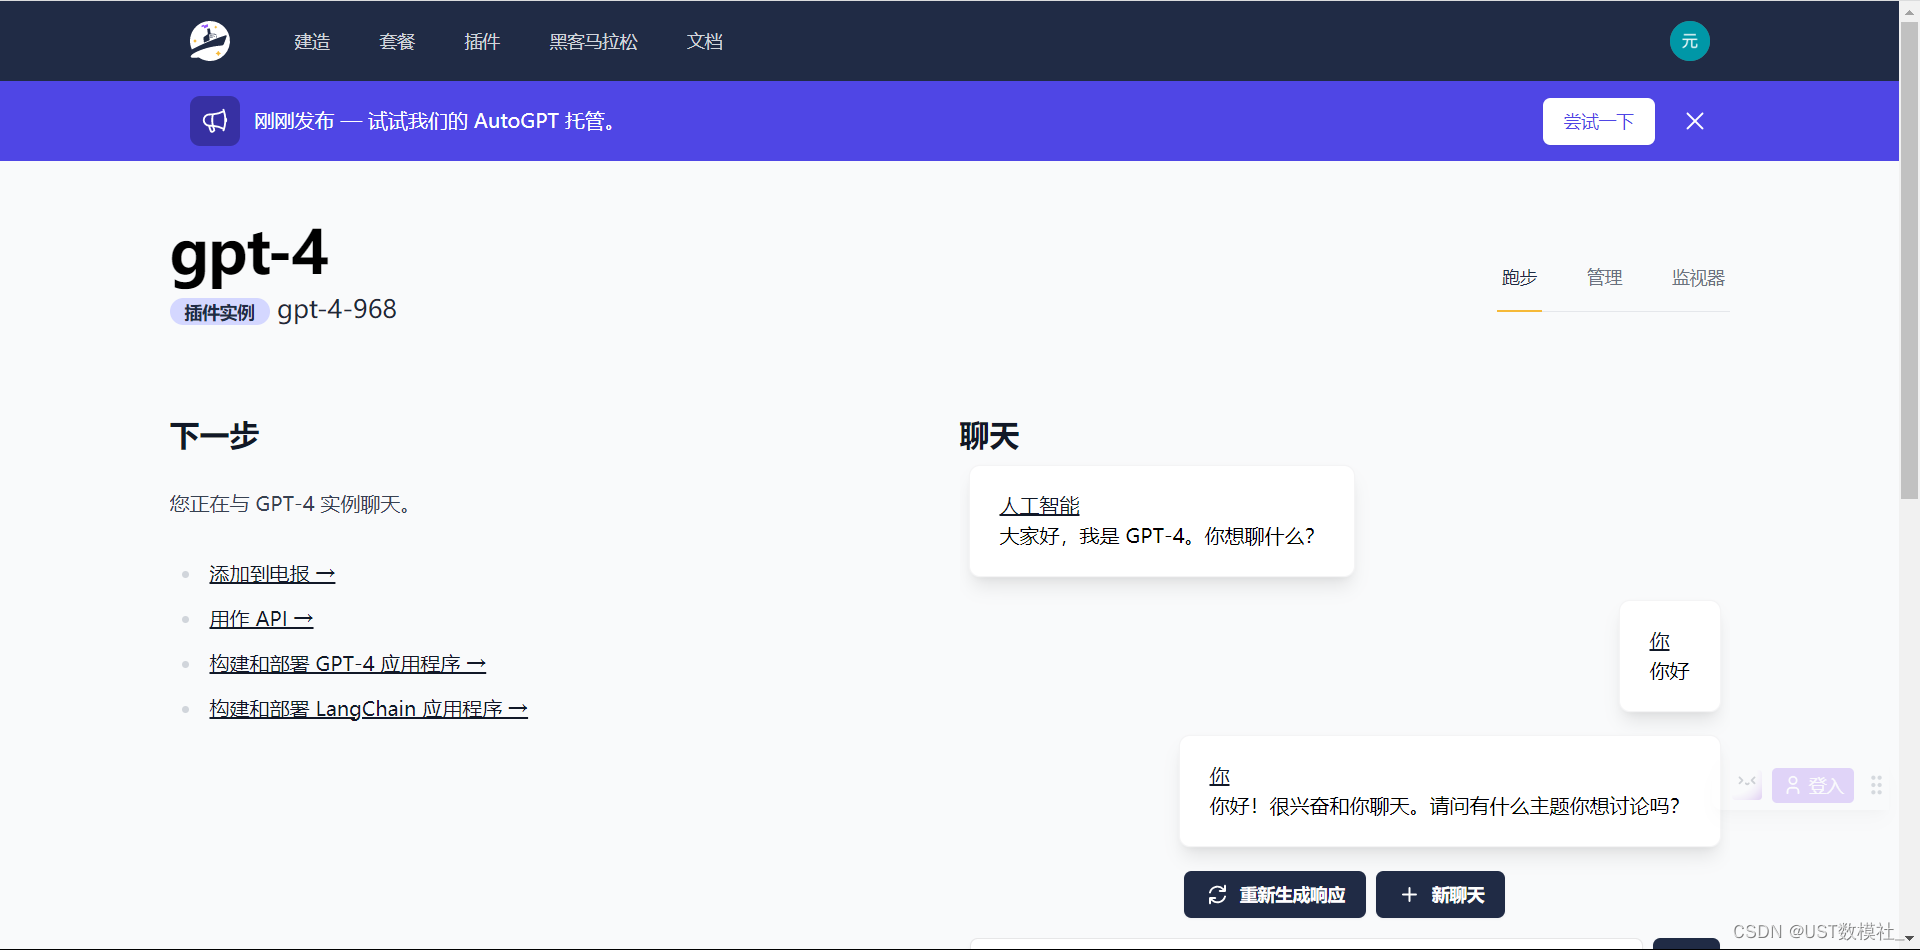1920x950 pixels.
Task: Open the user avatar 元 menu
Action: [x=1690, y=41]
